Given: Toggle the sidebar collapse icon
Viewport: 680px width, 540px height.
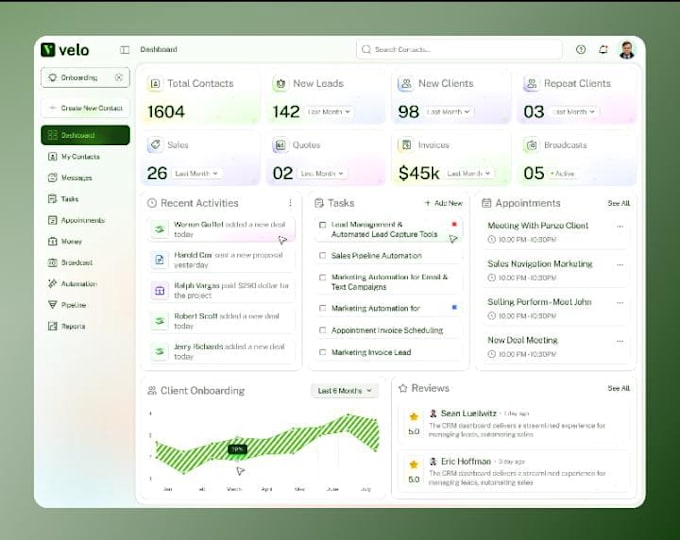Looking at the screenshot, I should [124, 50].
